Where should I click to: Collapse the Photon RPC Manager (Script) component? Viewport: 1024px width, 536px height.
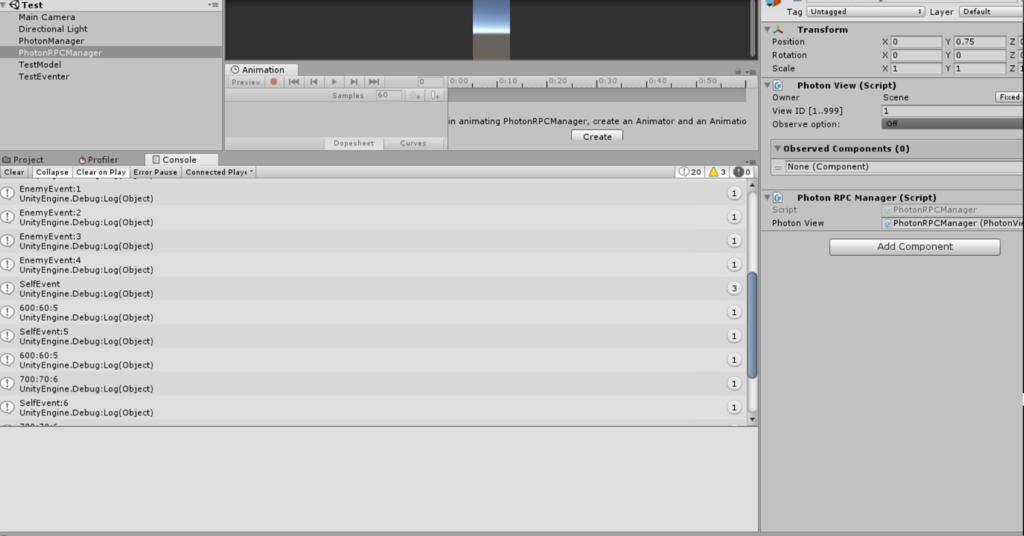click(767, 197)
